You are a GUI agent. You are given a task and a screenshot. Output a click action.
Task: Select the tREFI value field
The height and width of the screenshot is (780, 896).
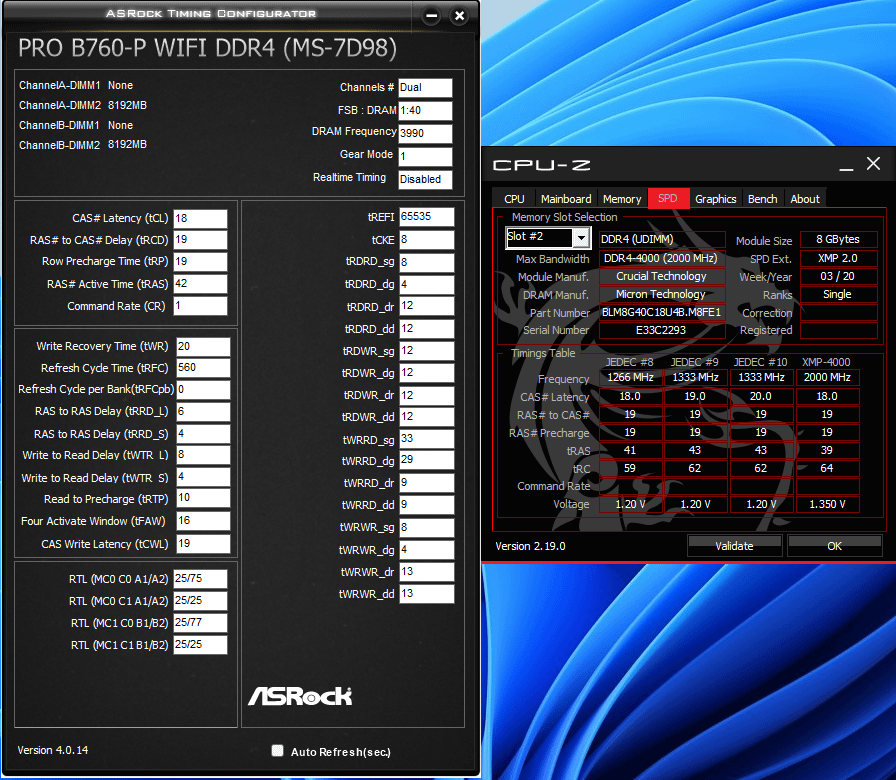tap(426, 217)
